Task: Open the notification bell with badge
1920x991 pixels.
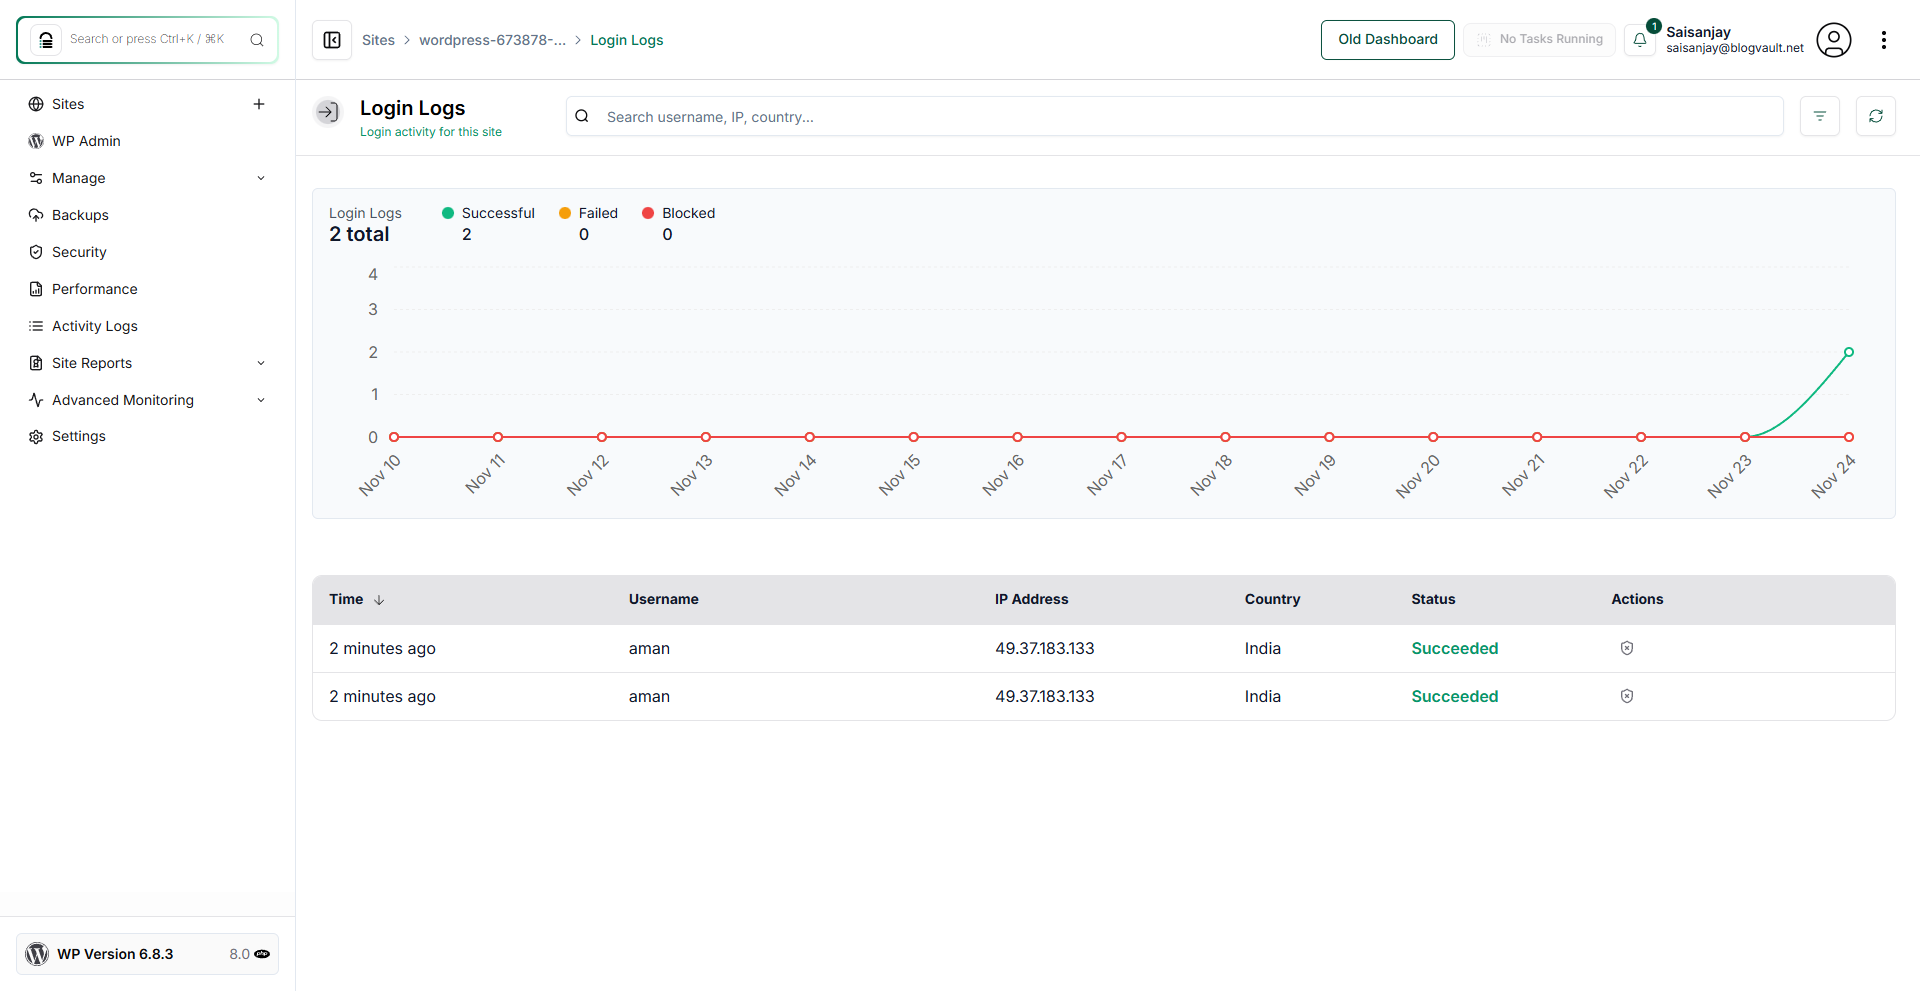Action: tap(1640, 41)
